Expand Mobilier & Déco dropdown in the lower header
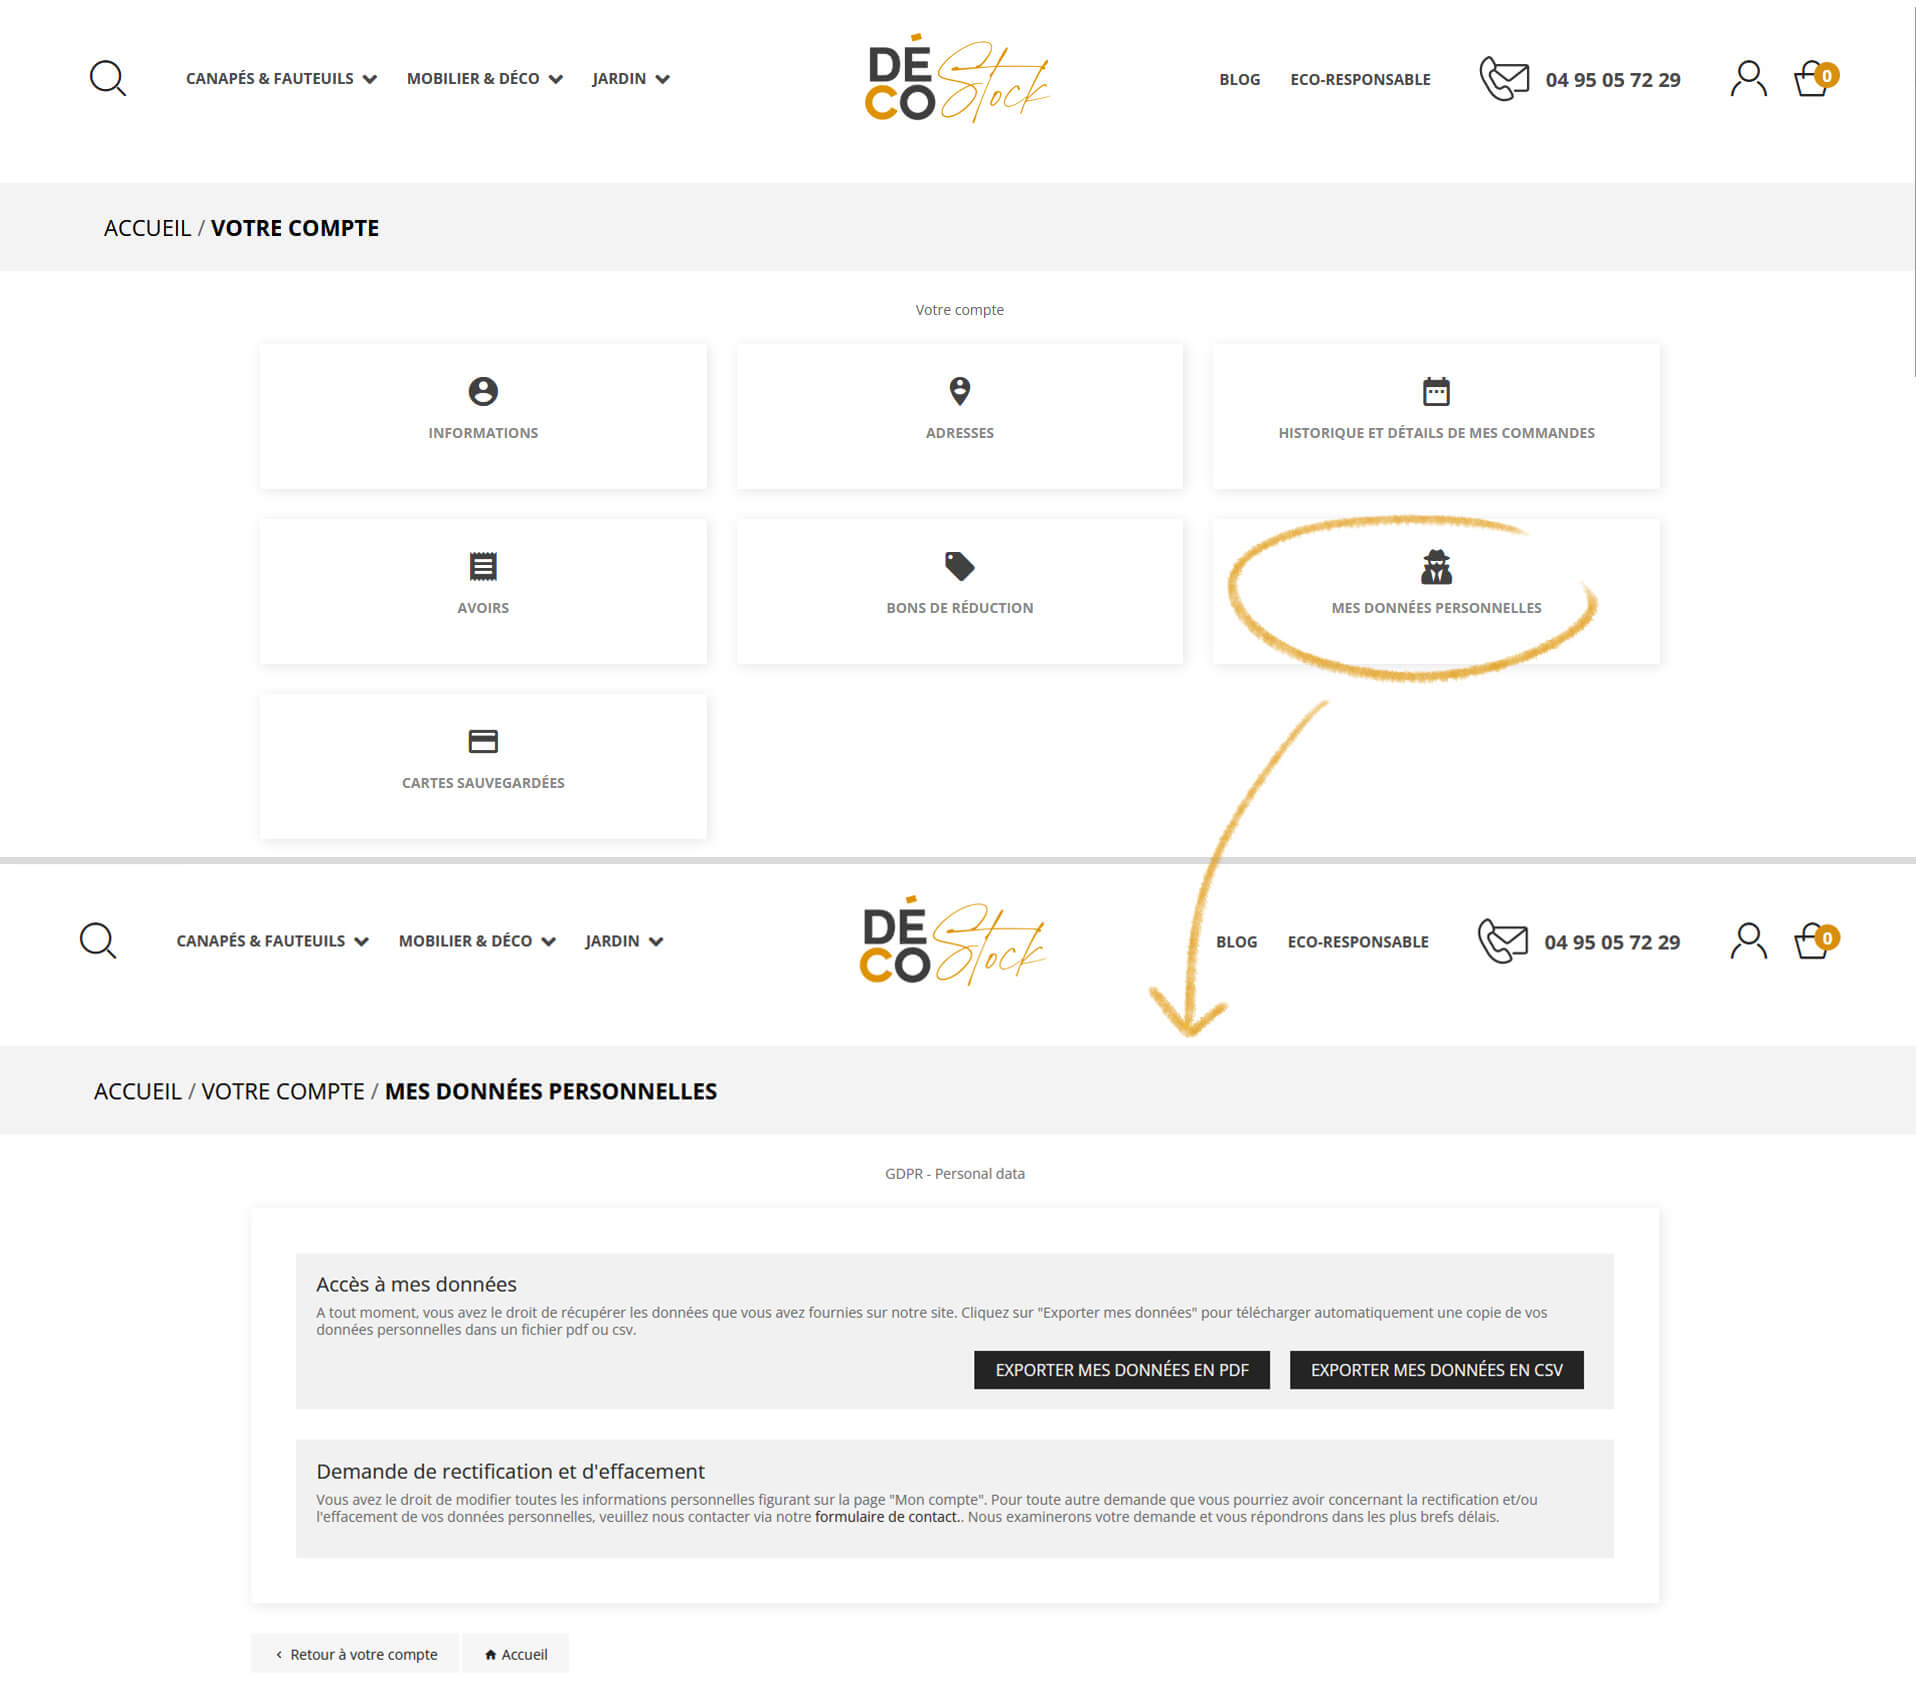The image size is (1916, 1684). tap(476, 941)
